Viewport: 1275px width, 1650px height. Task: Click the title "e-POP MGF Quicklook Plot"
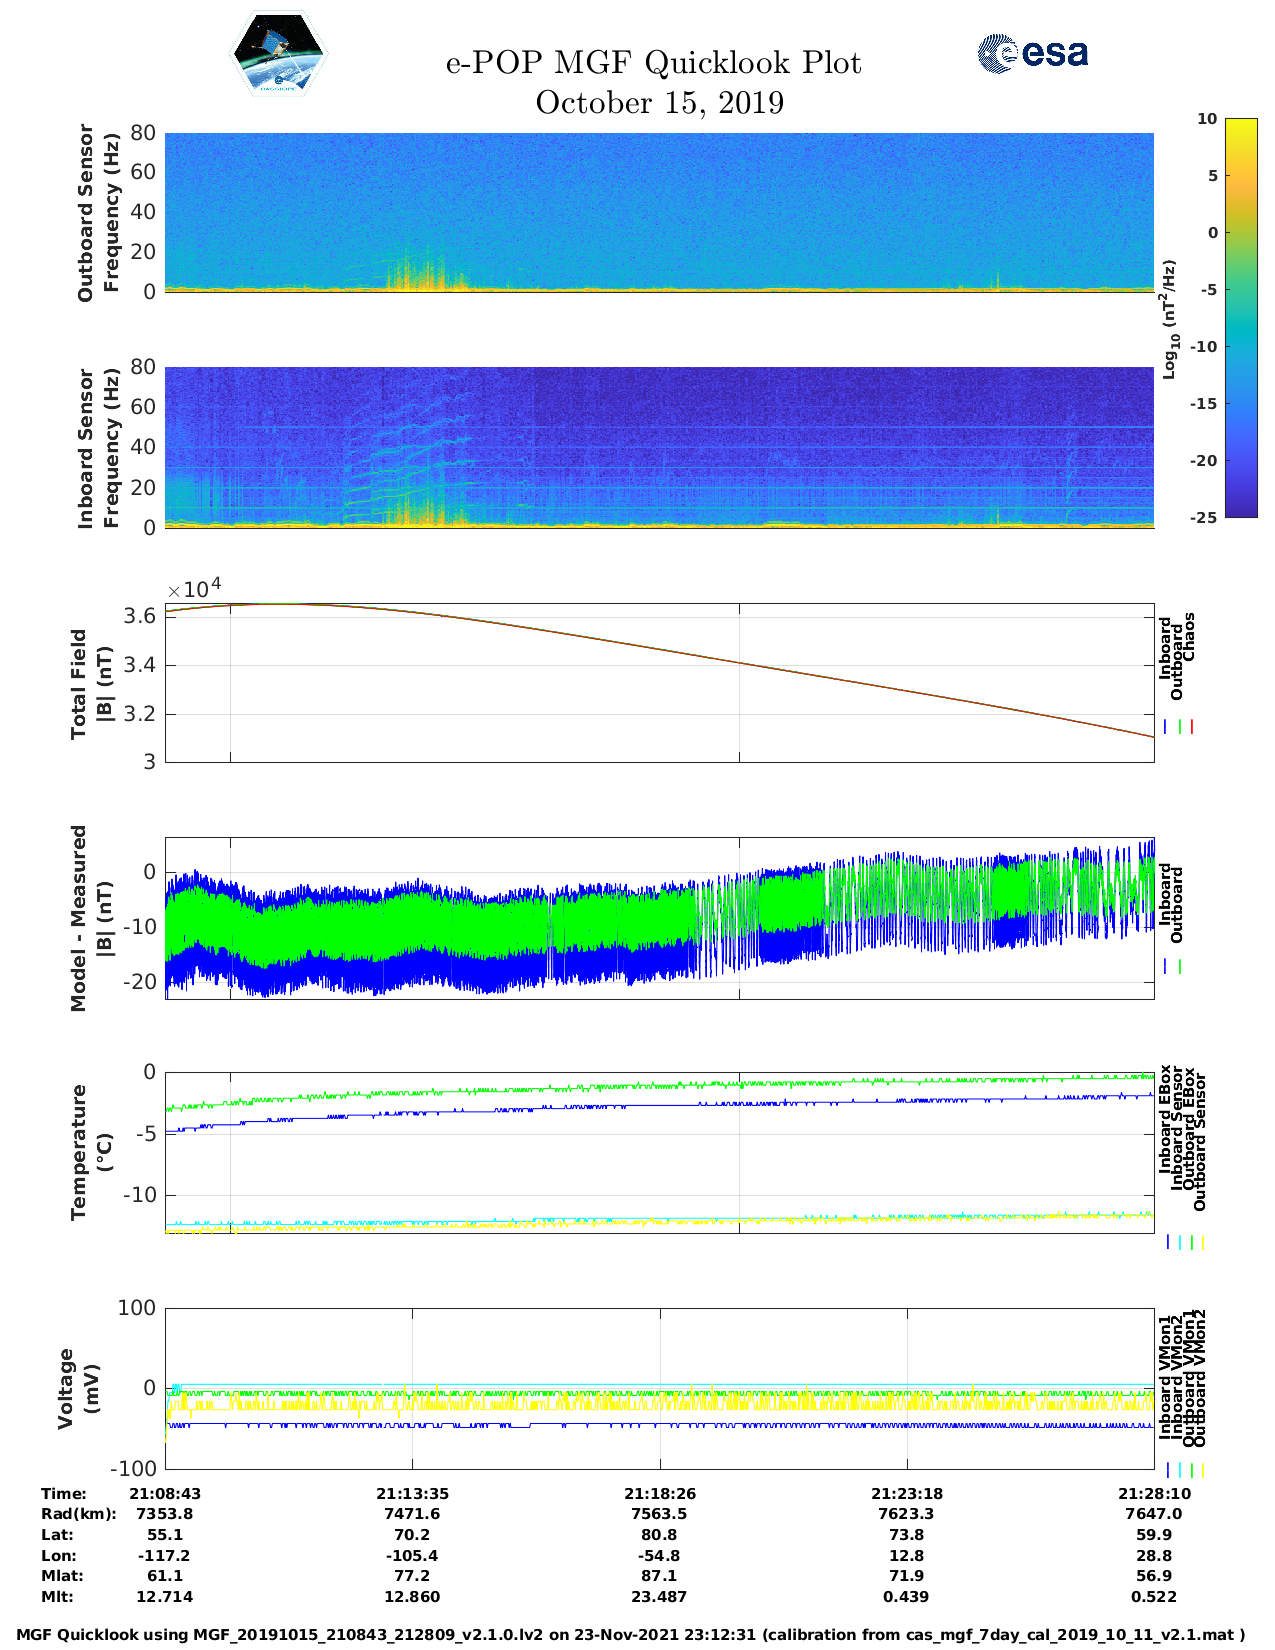click(653, 63)
